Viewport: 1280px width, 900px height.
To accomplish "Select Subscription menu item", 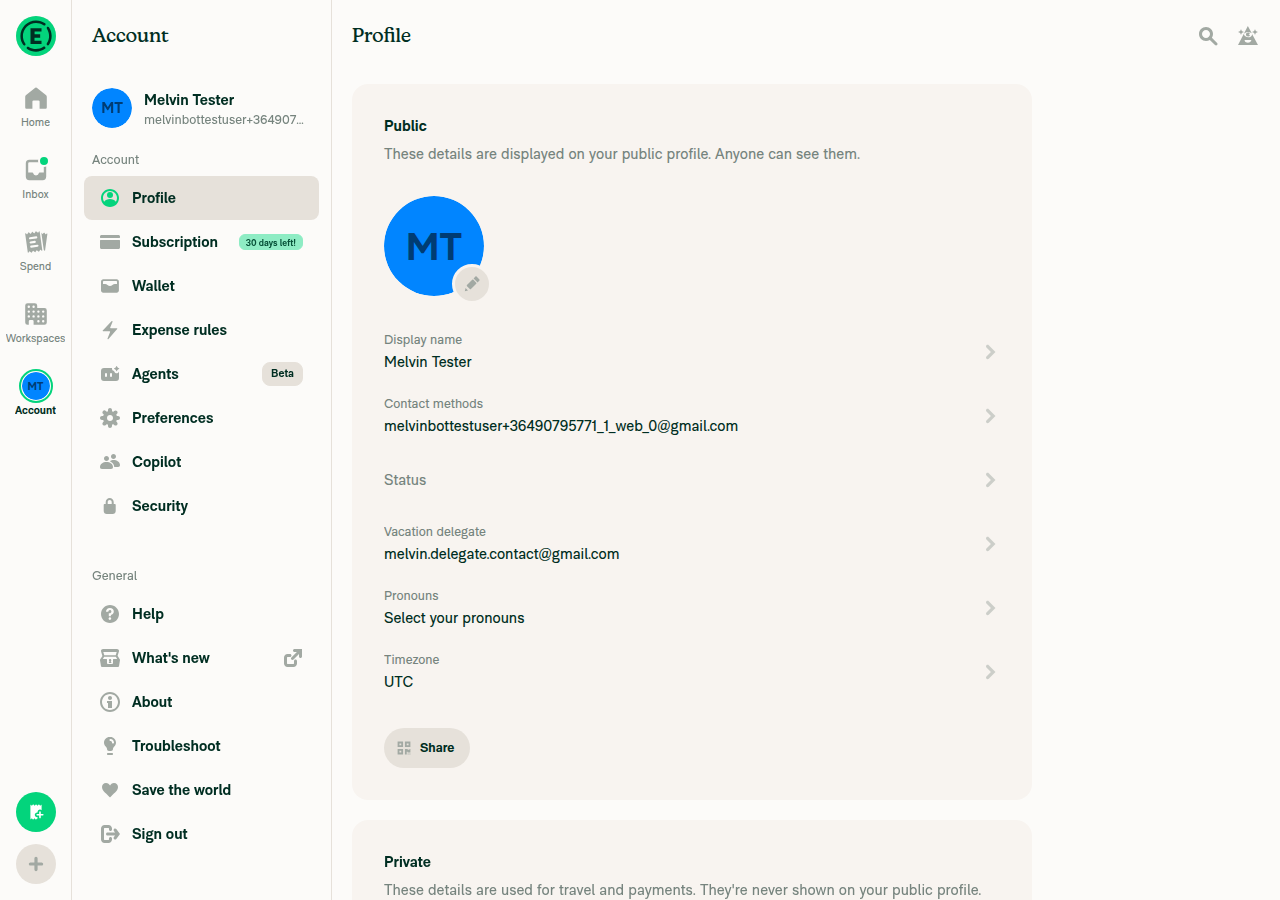I will (x=201, y=242).
